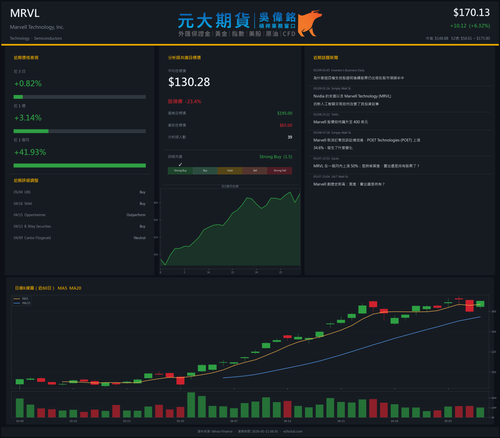This screenshot has height=438, width=500.
Task: Select the Hold segment of rating bar
Action: tap(230, 171)
